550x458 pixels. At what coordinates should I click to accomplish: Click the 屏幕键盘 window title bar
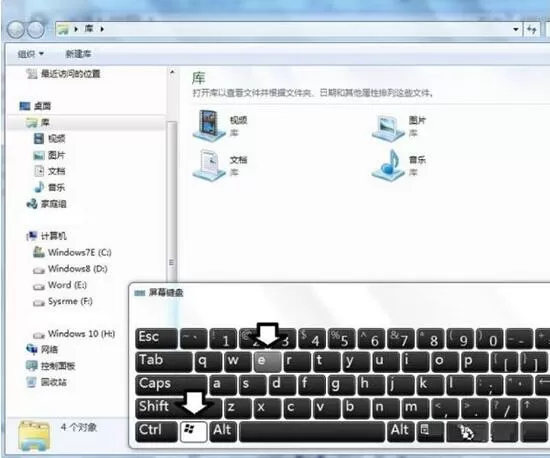point(340,293)
